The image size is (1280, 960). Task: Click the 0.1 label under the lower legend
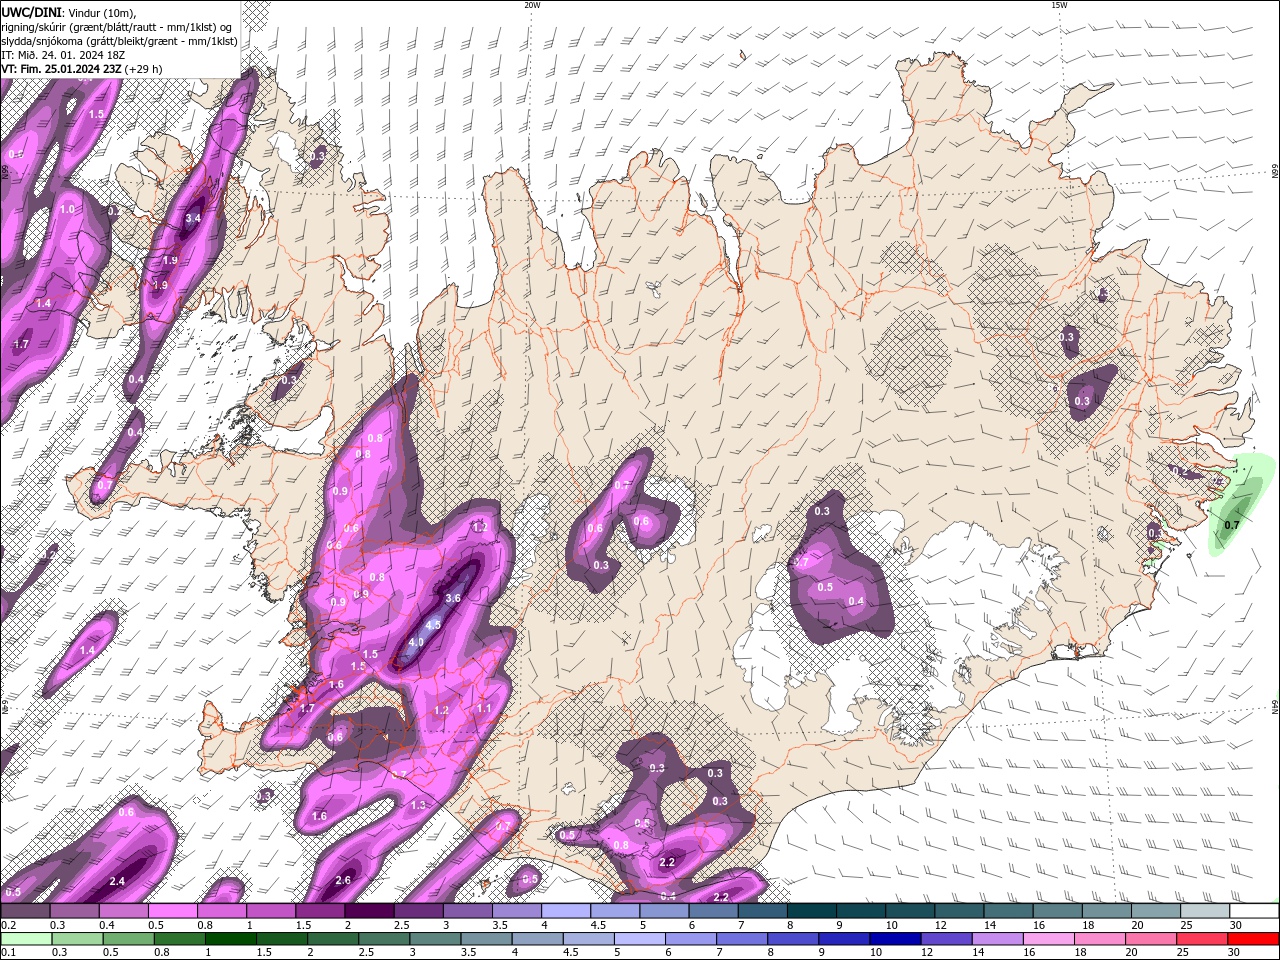7,953
